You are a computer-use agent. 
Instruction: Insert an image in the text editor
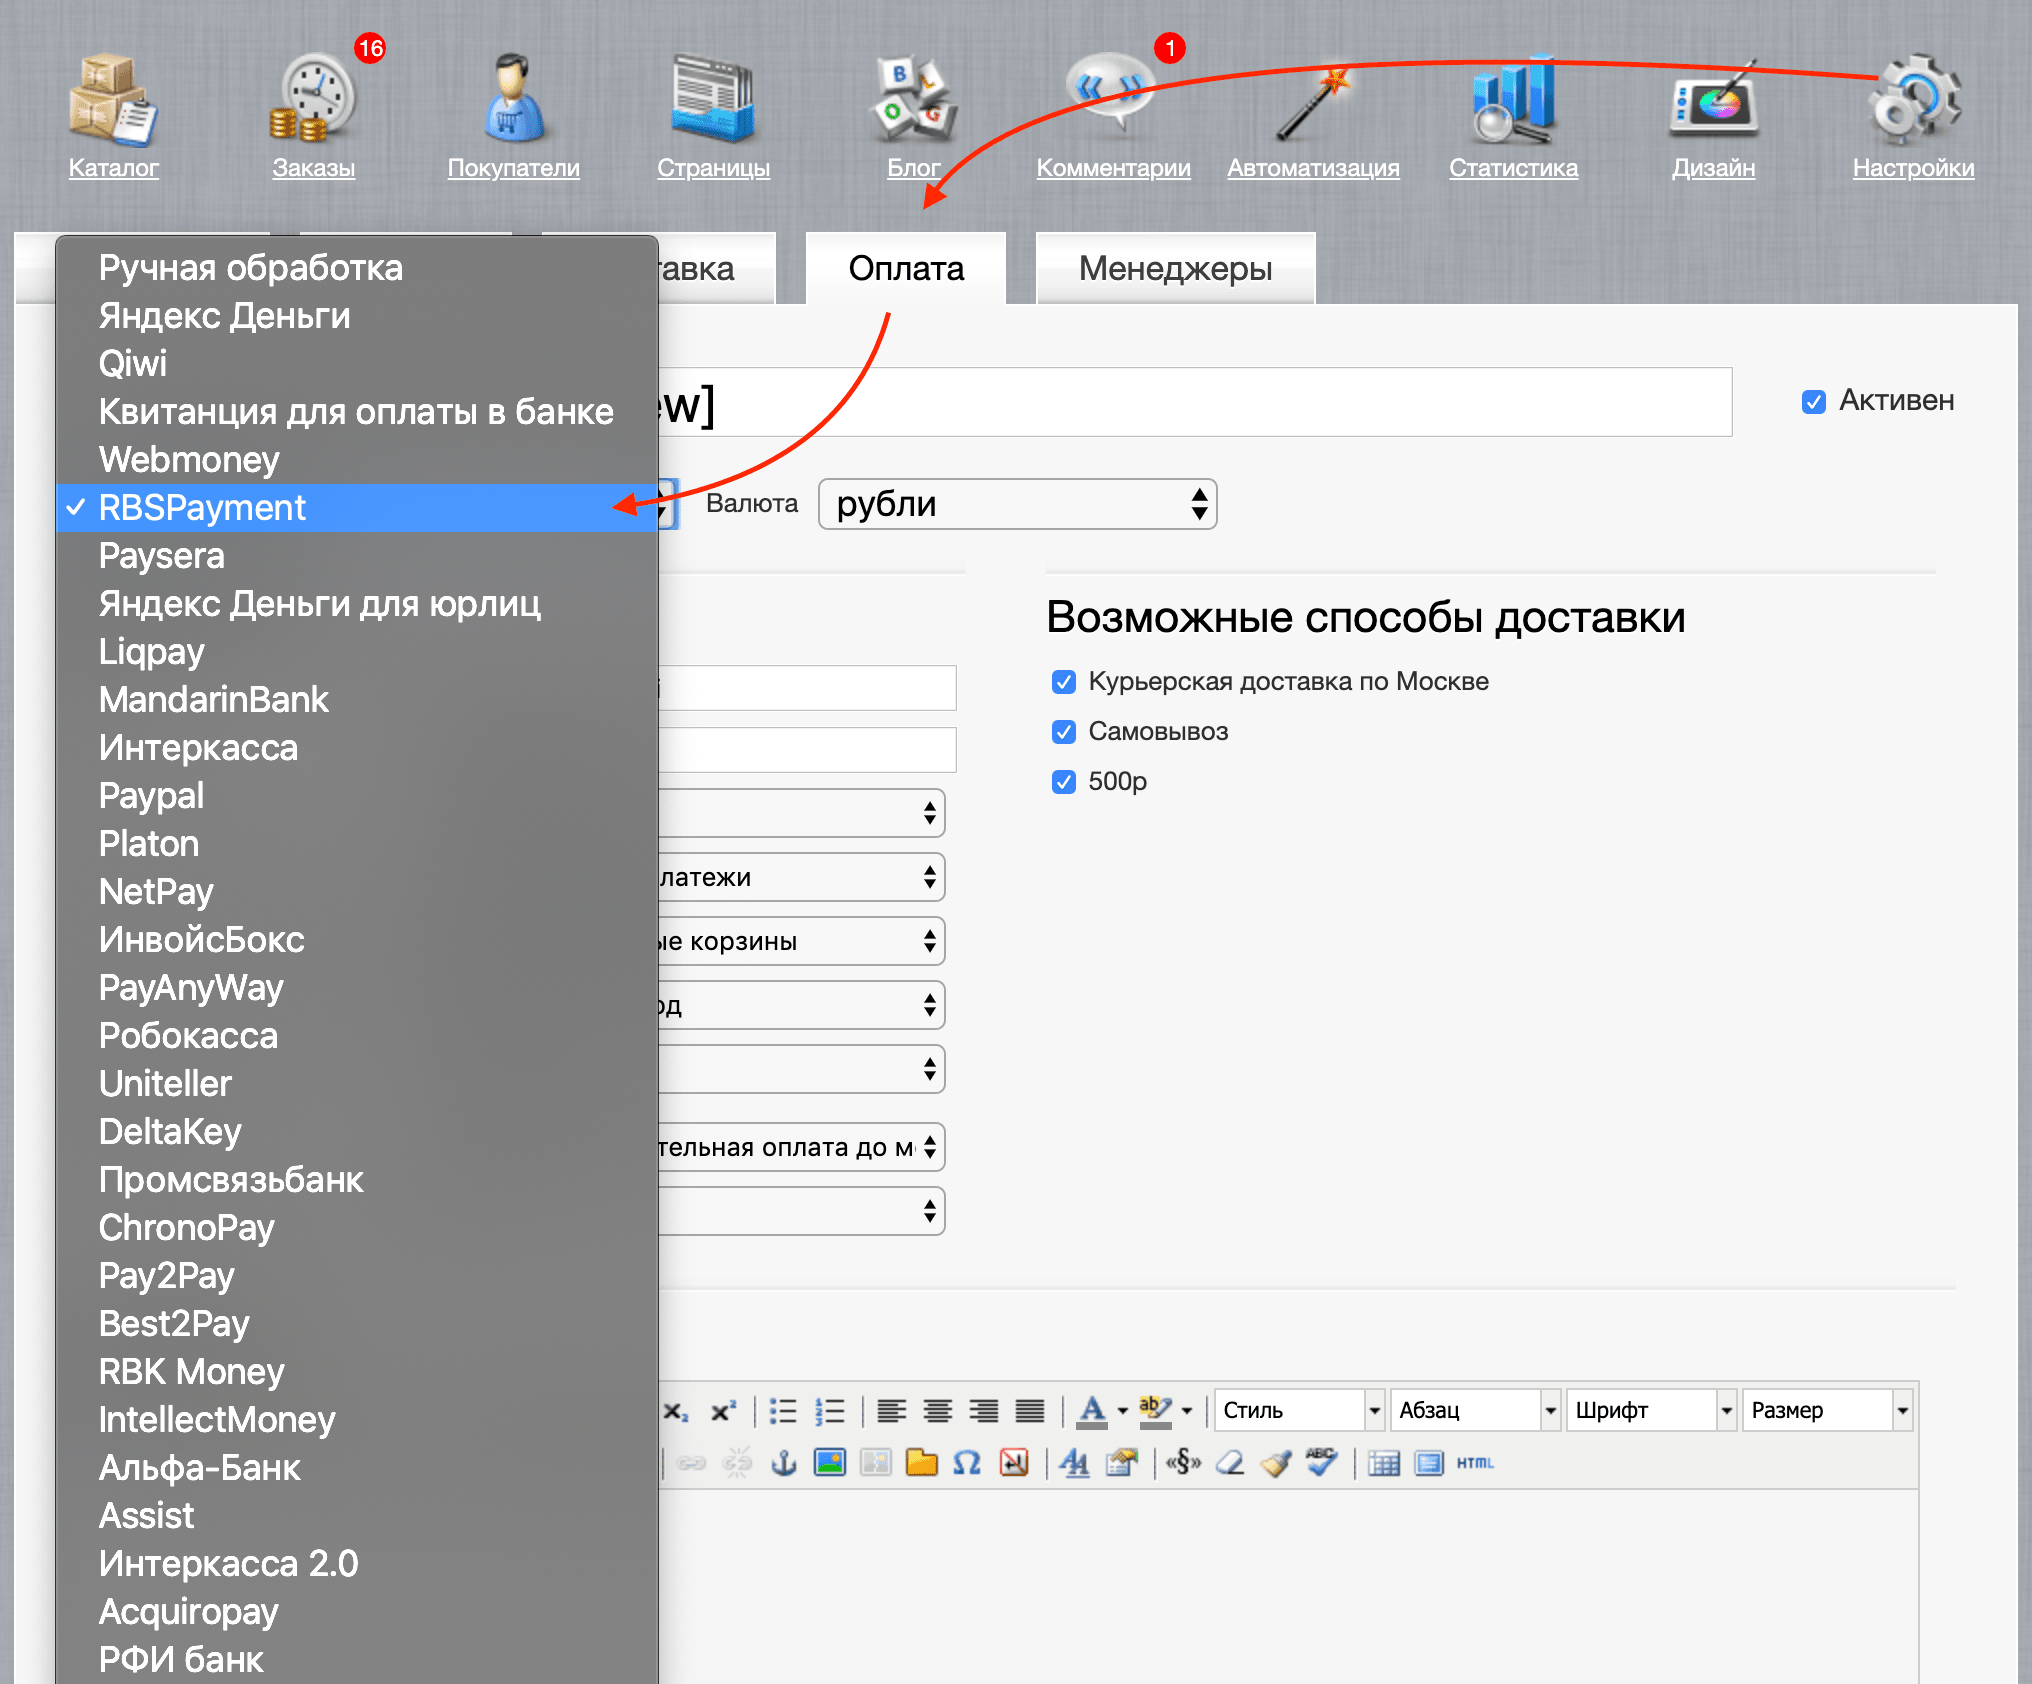click(830, 1462)
